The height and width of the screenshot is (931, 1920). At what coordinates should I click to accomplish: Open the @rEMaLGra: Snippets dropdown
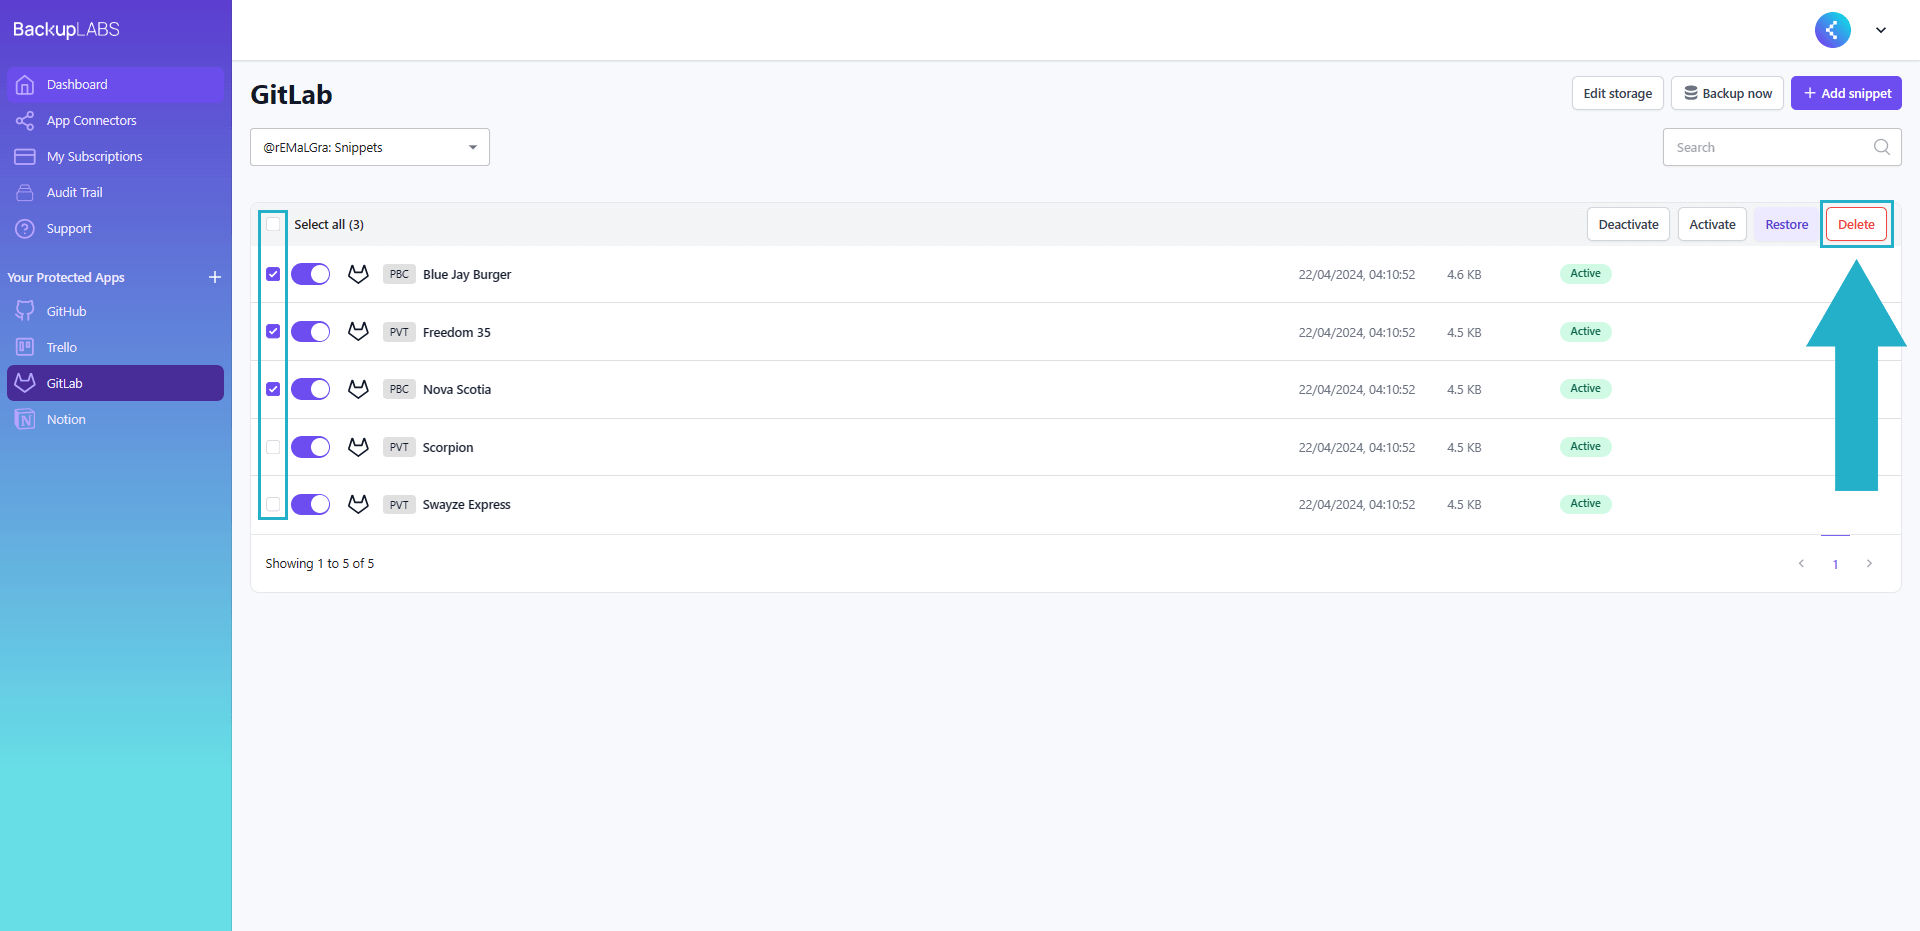(x=370, y=147)
